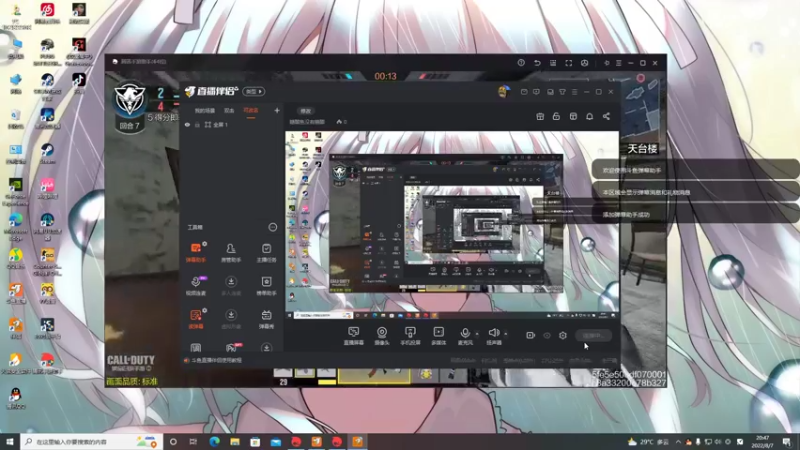This screenshot has width=800, height=450.
Task: Open hamburger menu in streaming app title bar
Action: tap(574, 92)
